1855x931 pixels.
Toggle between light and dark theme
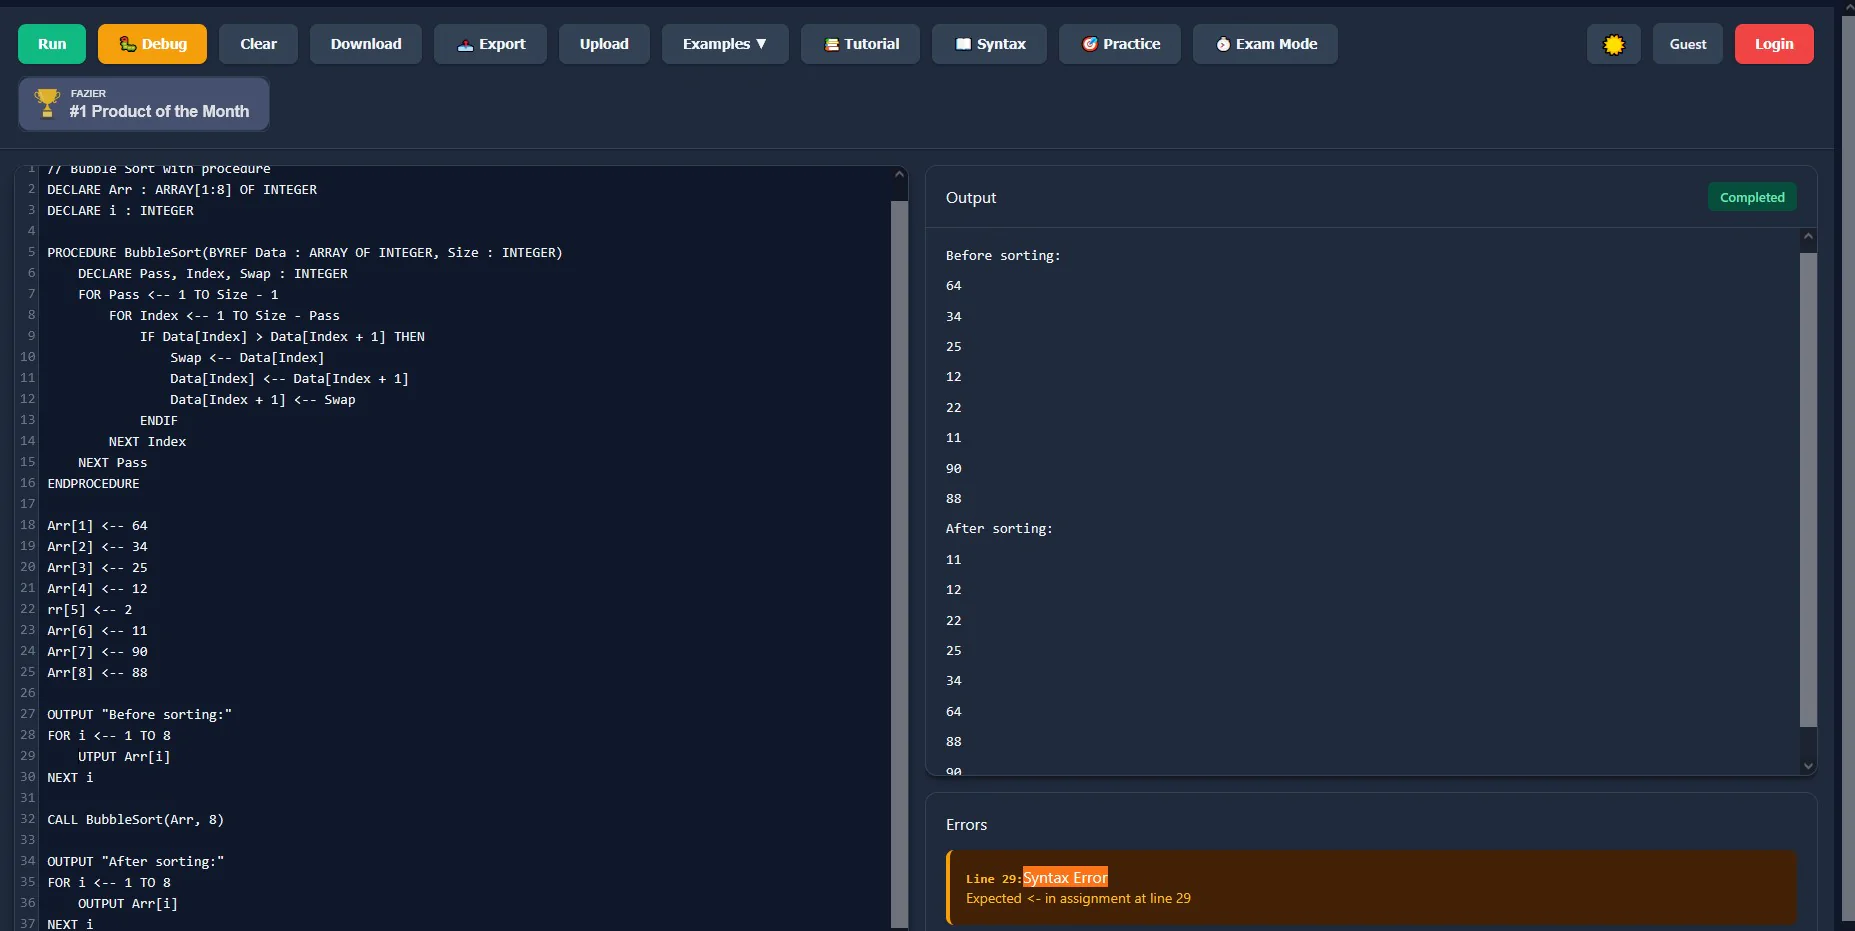1613,44
